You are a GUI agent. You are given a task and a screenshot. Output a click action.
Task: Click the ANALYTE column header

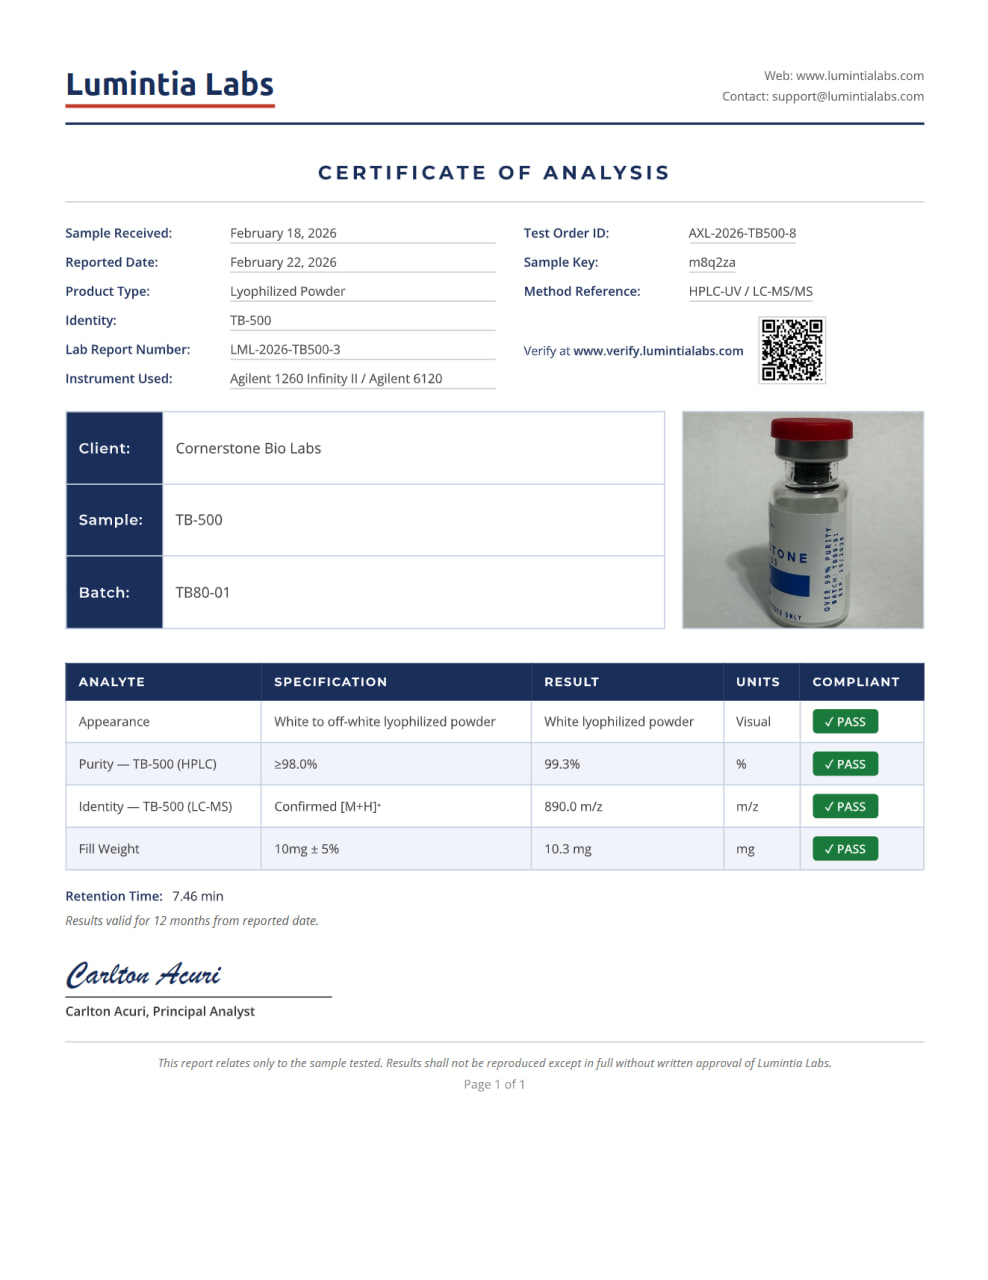tap(112, 682)
